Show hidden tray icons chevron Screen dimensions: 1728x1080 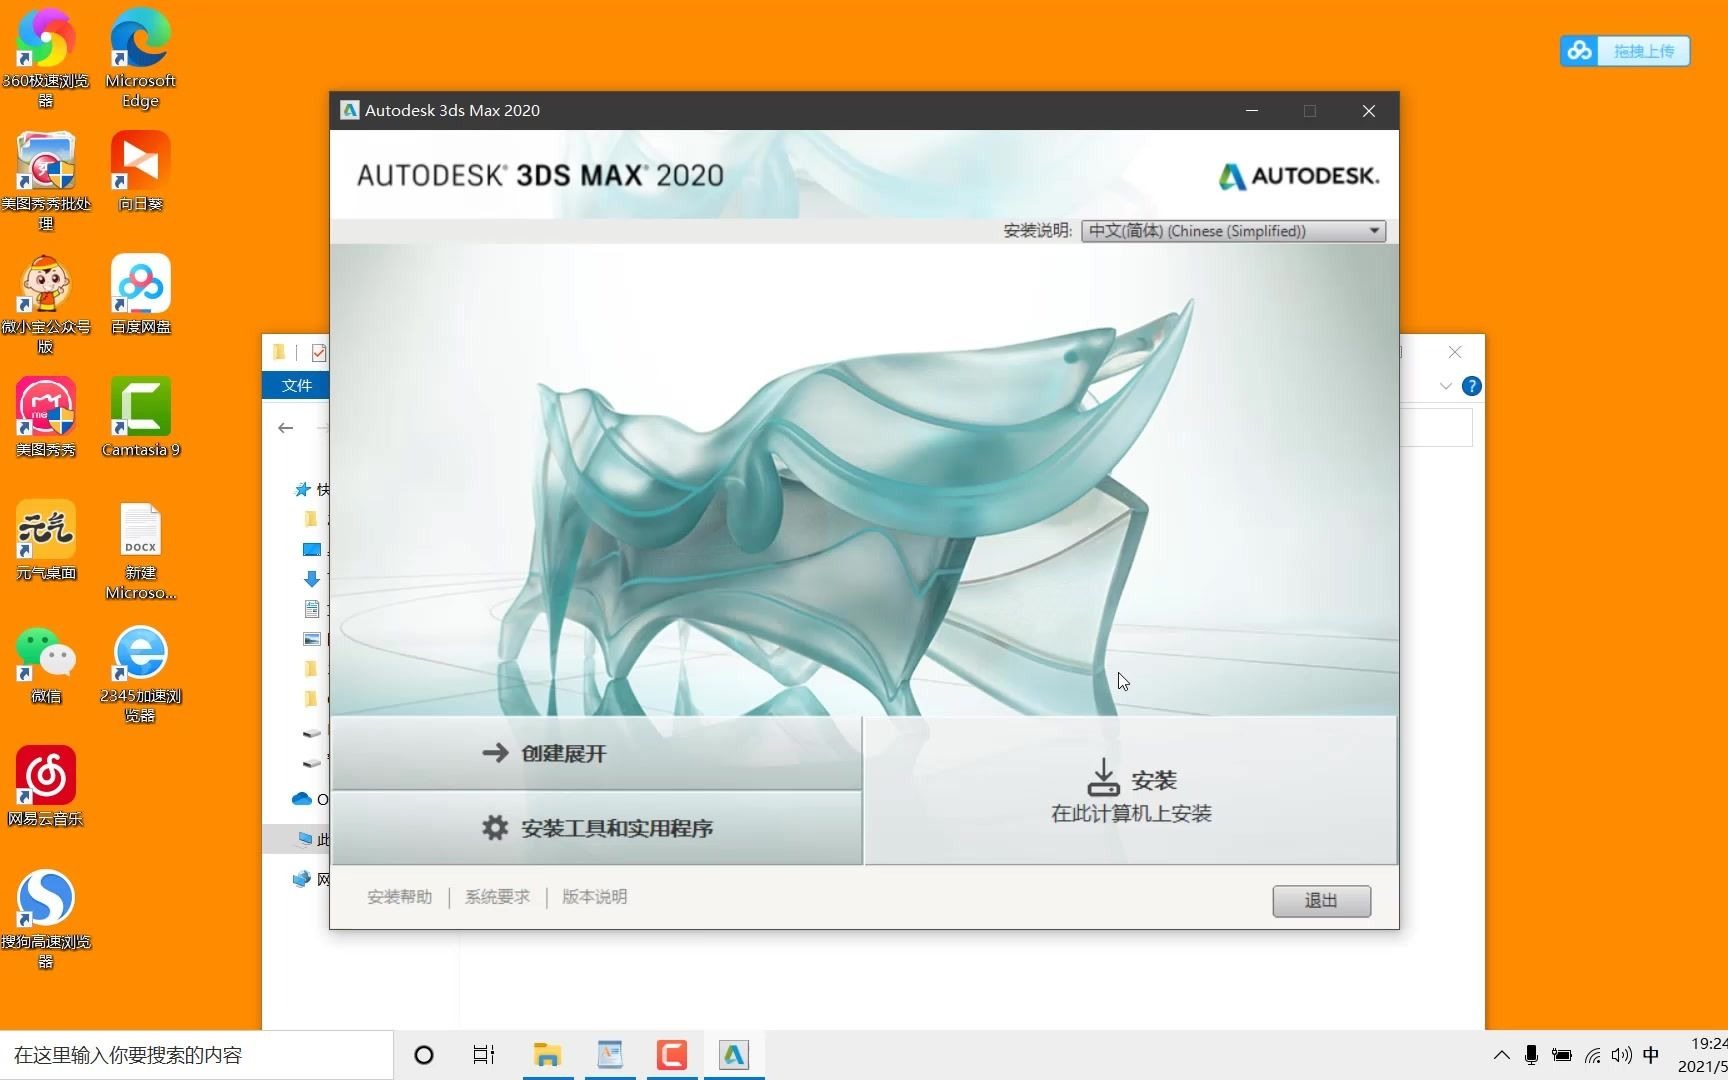tap(1501, 1055)
